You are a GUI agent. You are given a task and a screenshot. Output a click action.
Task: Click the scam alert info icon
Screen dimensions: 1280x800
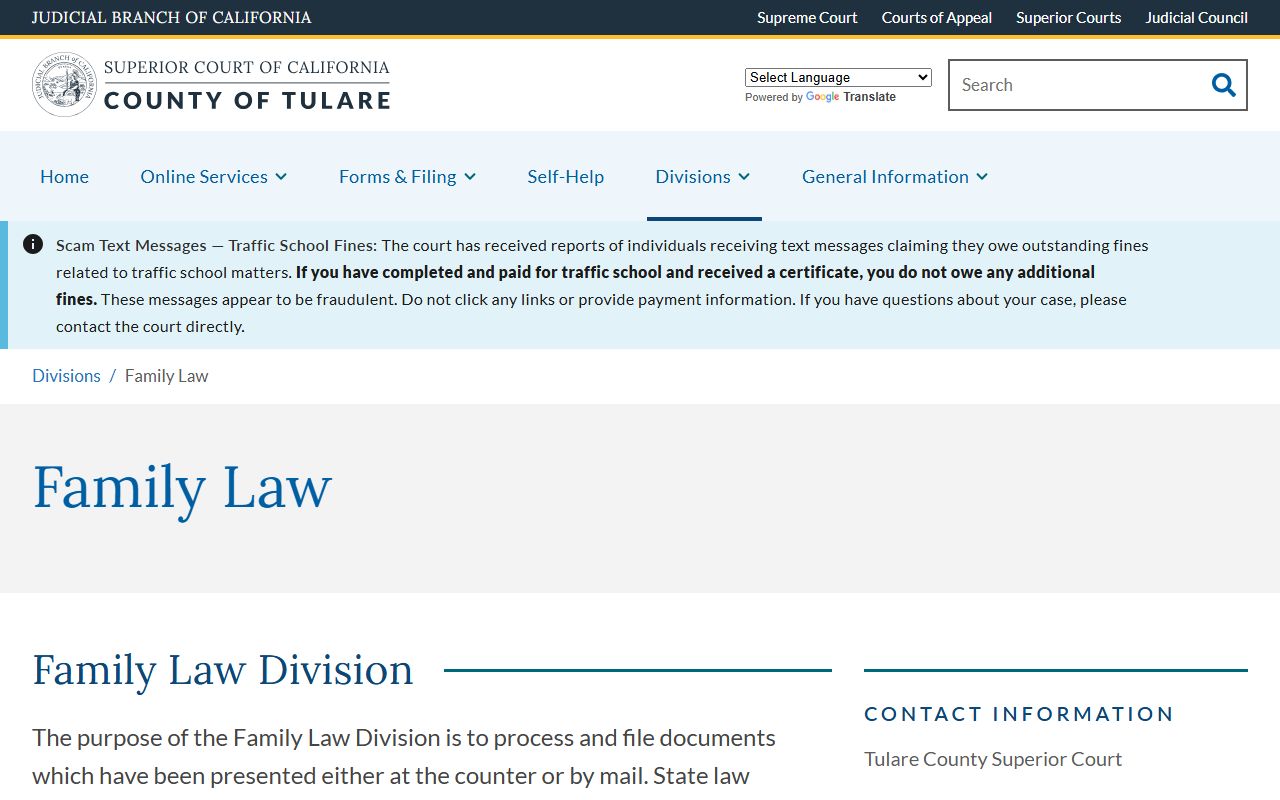click(33, 244)
